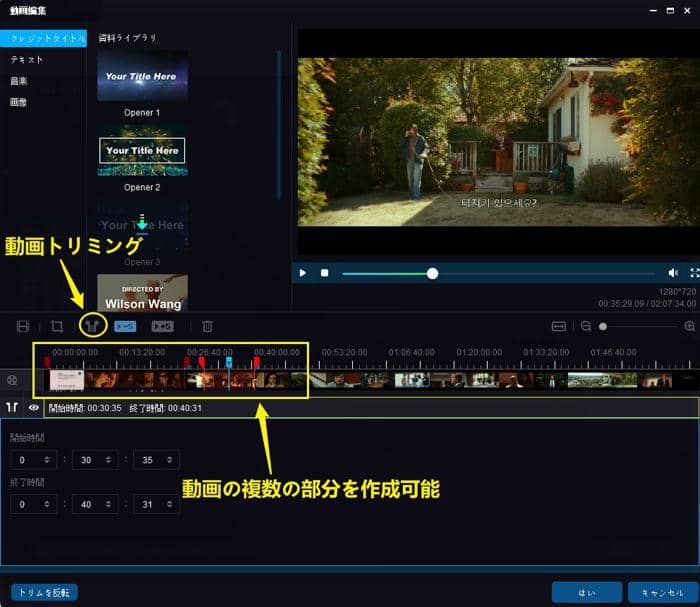The height and width of the screenshot is (607, 700).
Task: Select the Wilson Wang credits template
Action: coord(142,293)
